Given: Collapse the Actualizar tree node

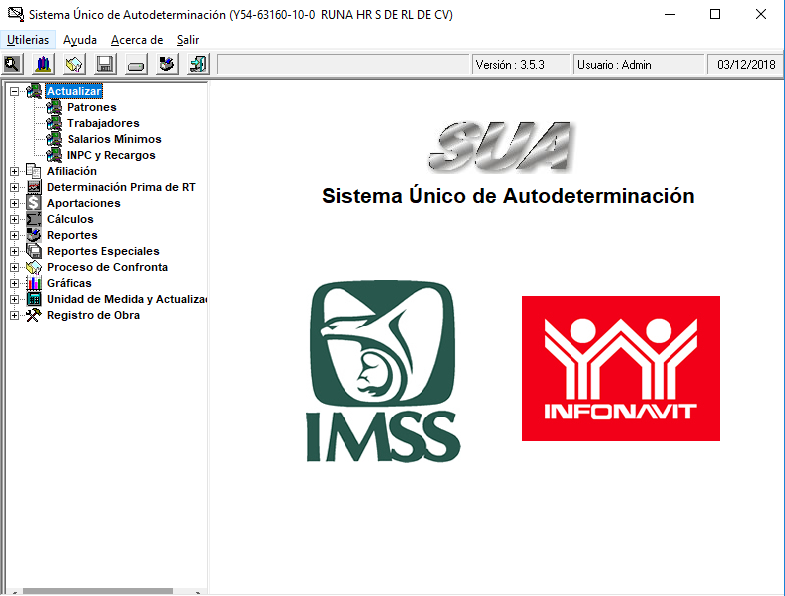Looking at the screenshot, I should 15,91.
